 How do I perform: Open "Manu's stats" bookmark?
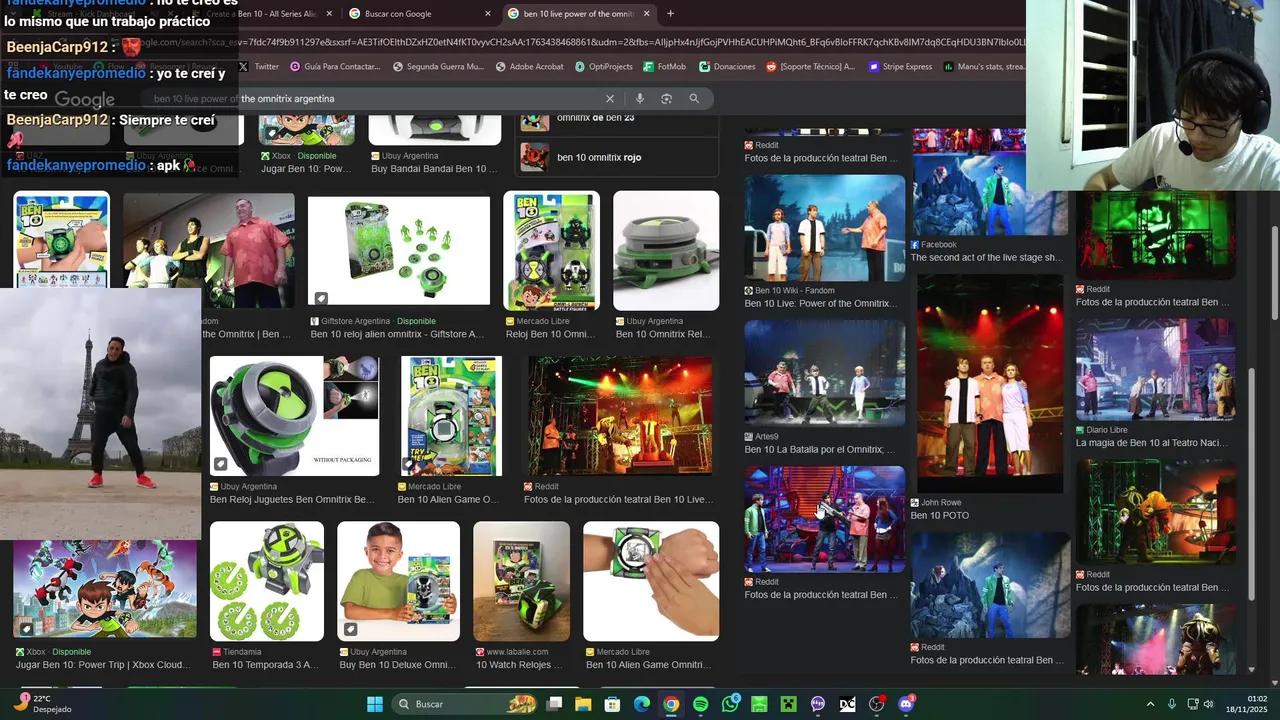point(984,67)
